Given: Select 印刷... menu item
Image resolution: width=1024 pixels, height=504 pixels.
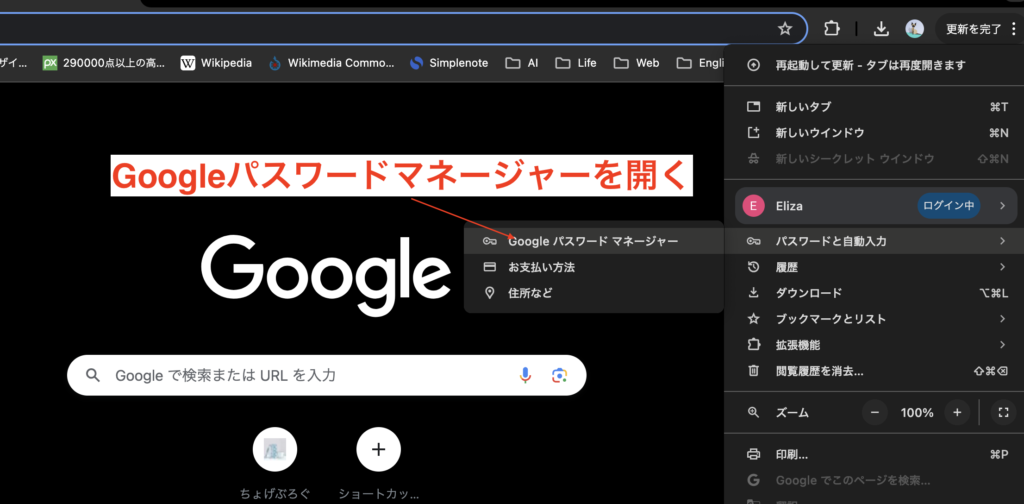Looking at the screenshot, I should (874, 454).
